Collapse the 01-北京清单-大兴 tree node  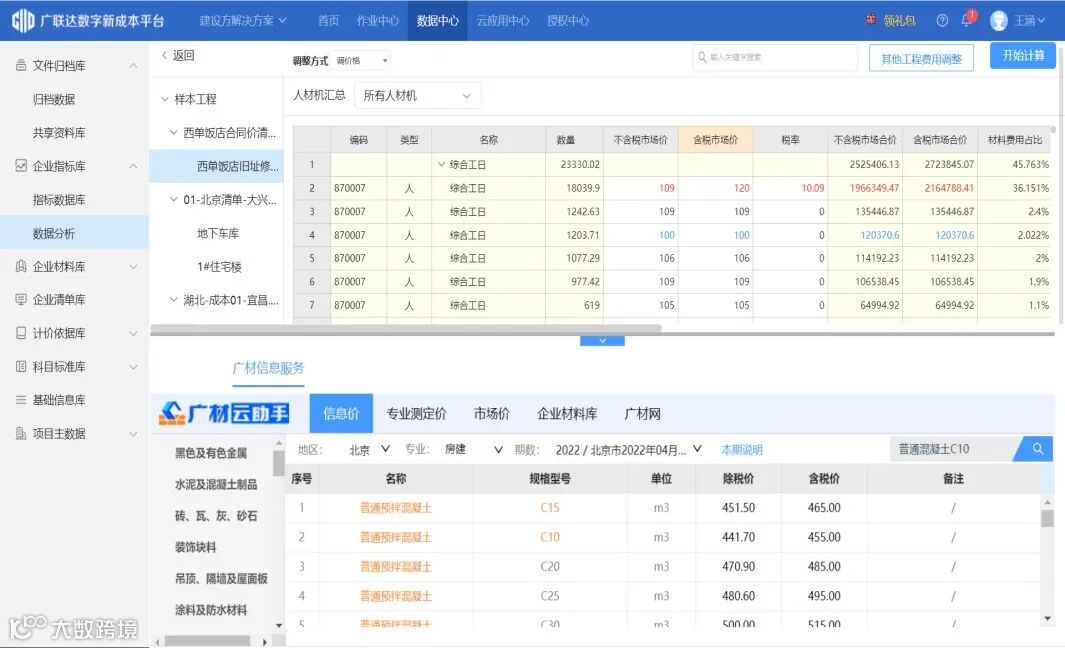[173, 199]
